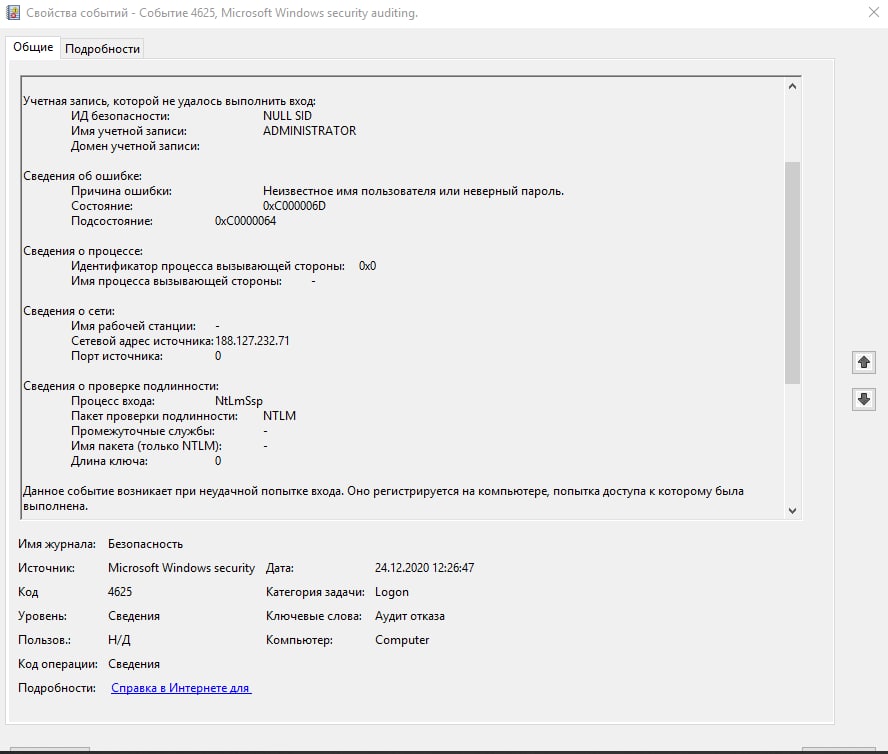Click Сведения value next to Уровень
This screenshot has height=754, width=888.
click(134, 616)
